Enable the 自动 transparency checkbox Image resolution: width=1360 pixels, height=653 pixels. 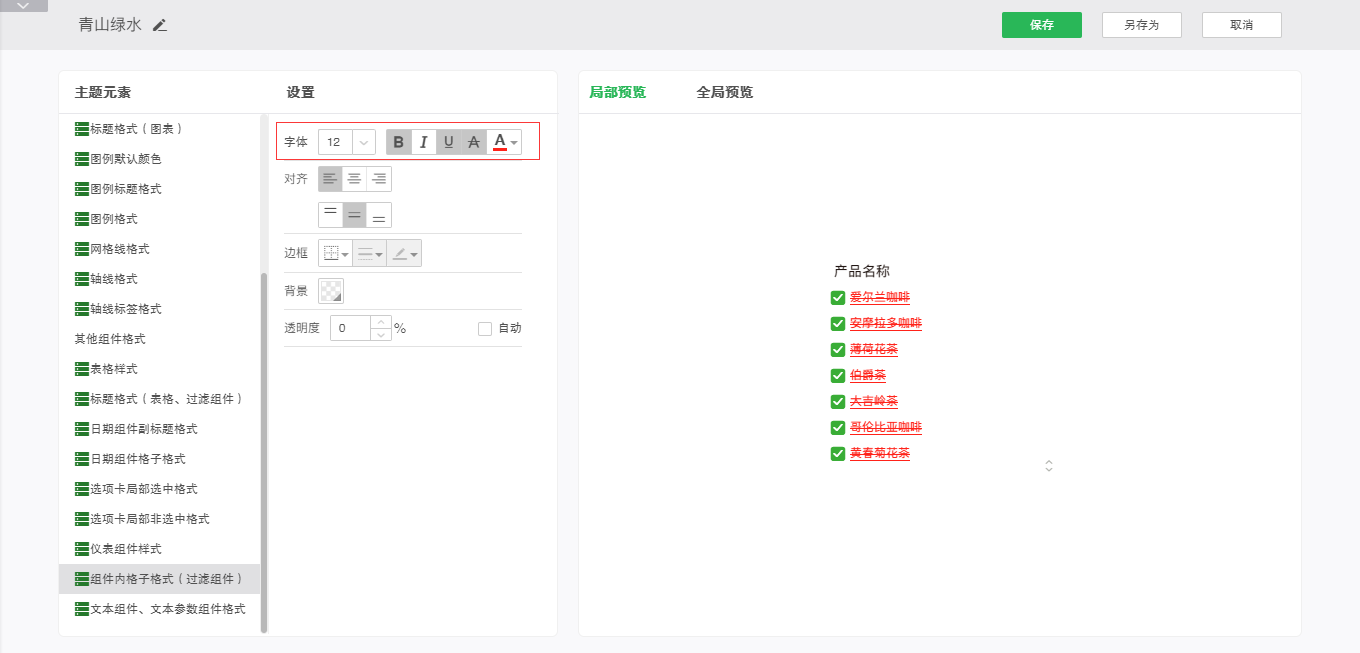(x=485, y=328)
